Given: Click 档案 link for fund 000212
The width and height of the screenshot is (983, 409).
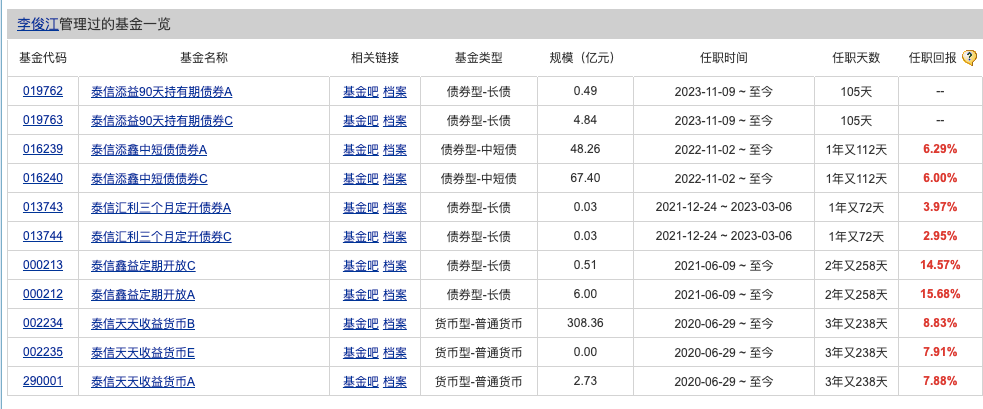Looking at the screenshot, I should click(x=395, y=295).
